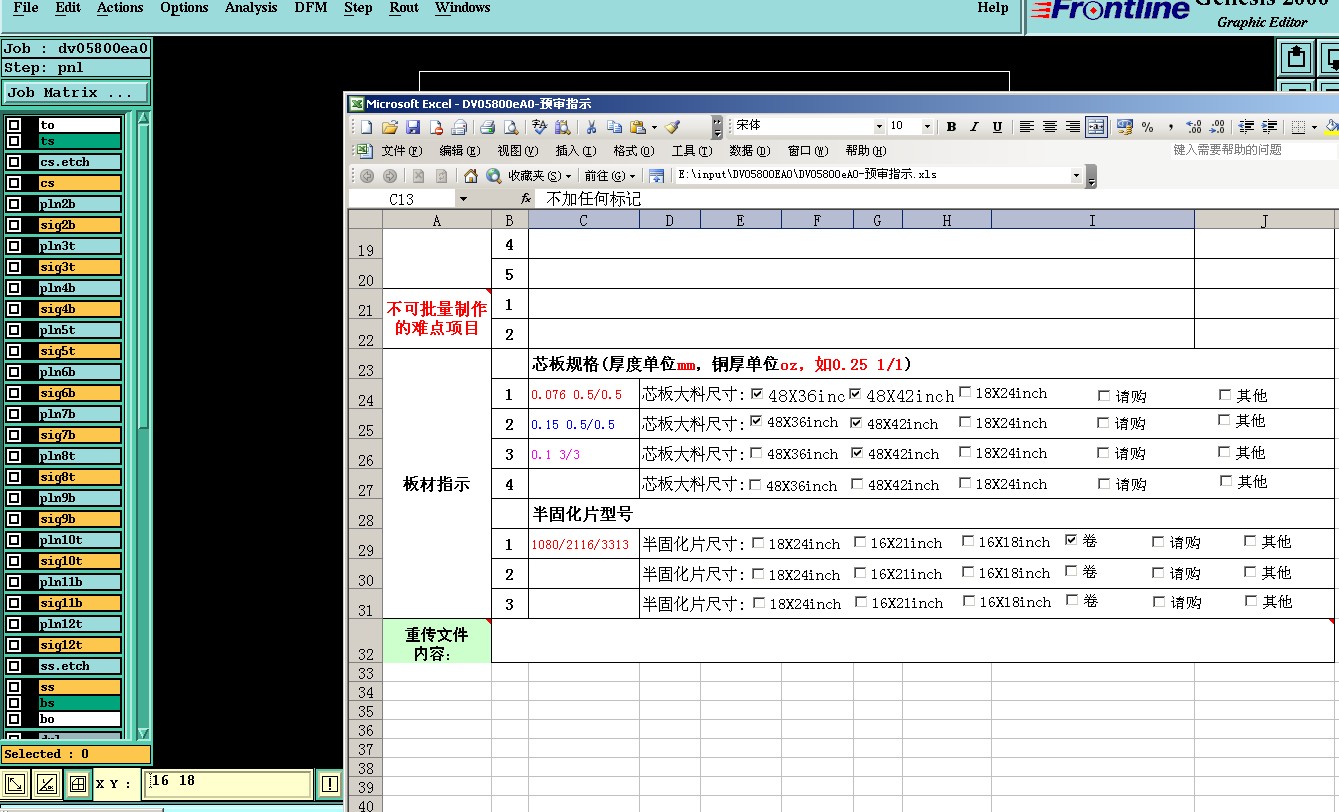Viewport: 1339px width, 812px height.
Task: Toggle Bold formatting in Excel
Action: click(952, 127)
